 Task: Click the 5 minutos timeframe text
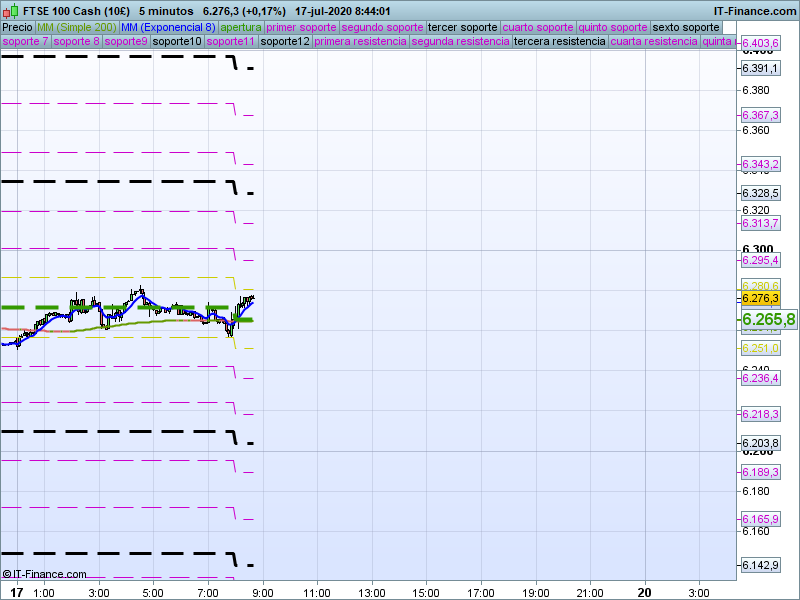tap(166, 11)
